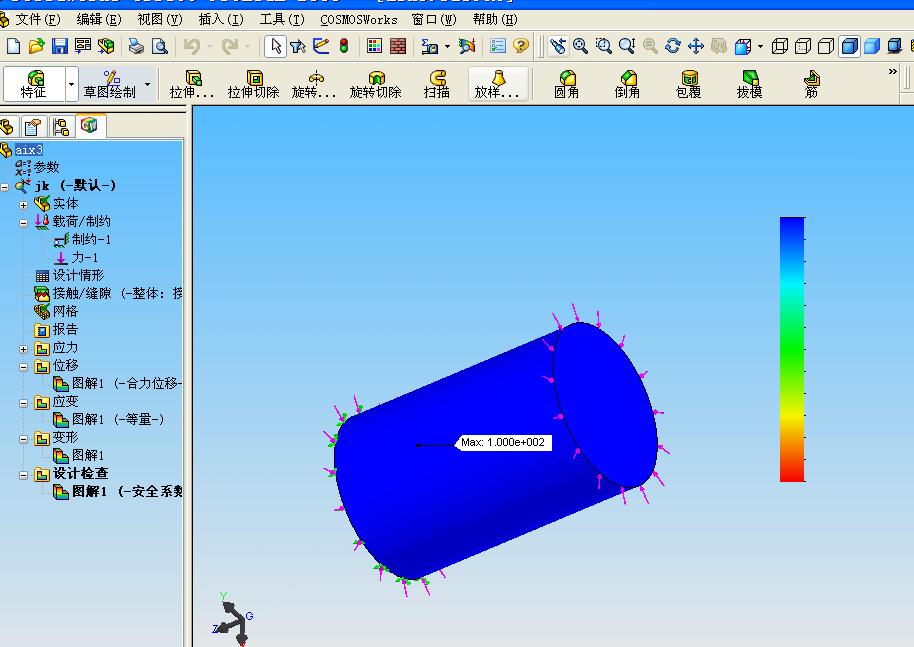This screenshot has height=647, width=914.
Task: Click the 拔模 (Draft) button
Action: point(750,84)
